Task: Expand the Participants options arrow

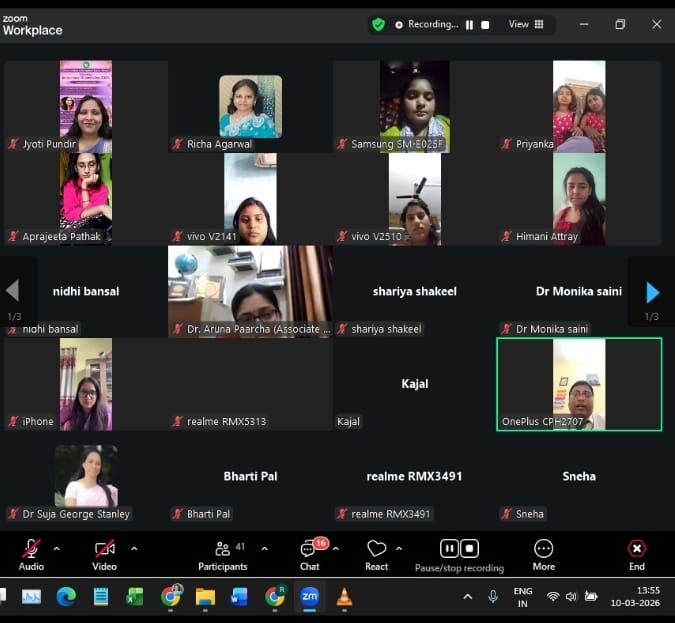Action: point(264,548)
